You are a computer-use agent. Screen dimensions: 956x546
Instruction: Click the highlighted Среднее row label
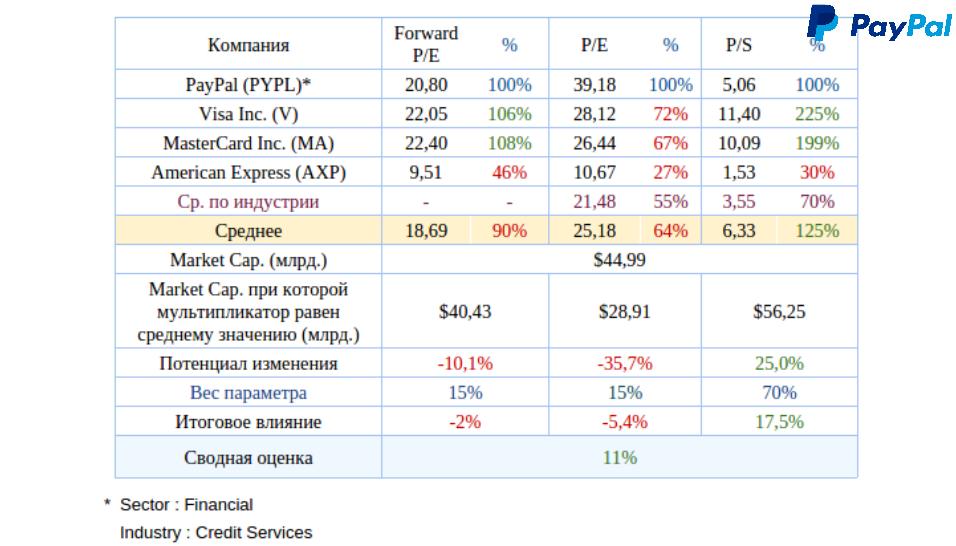(248, 231)
